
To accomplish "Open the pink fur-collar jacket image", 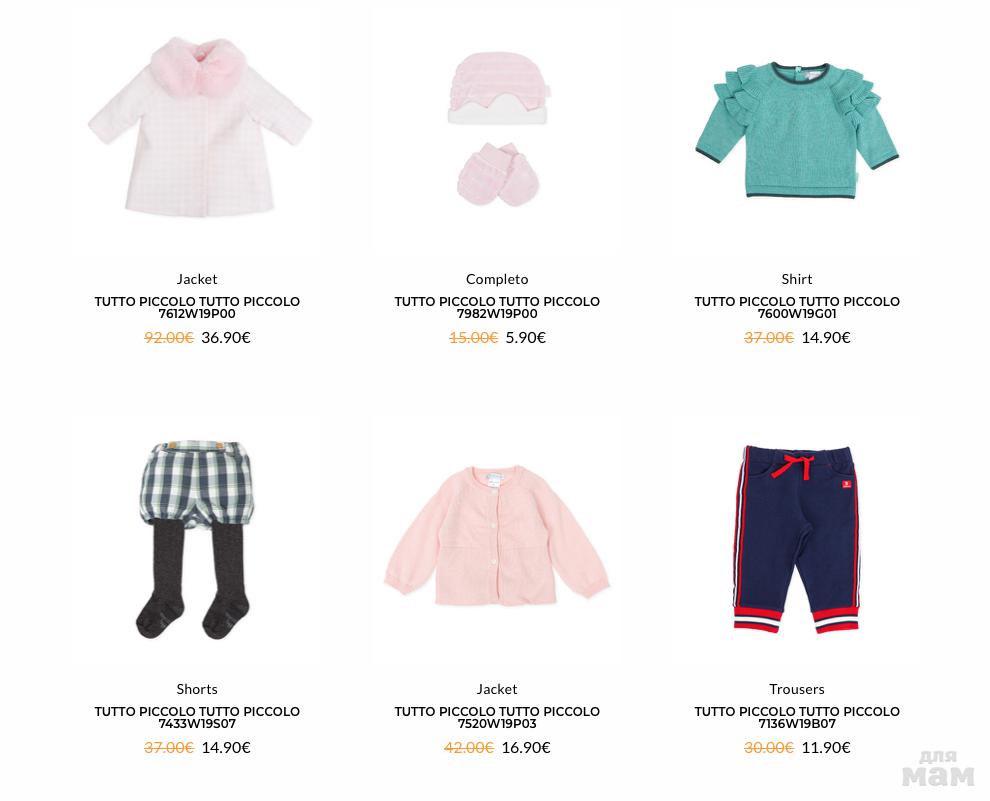I will pos(199,127).
